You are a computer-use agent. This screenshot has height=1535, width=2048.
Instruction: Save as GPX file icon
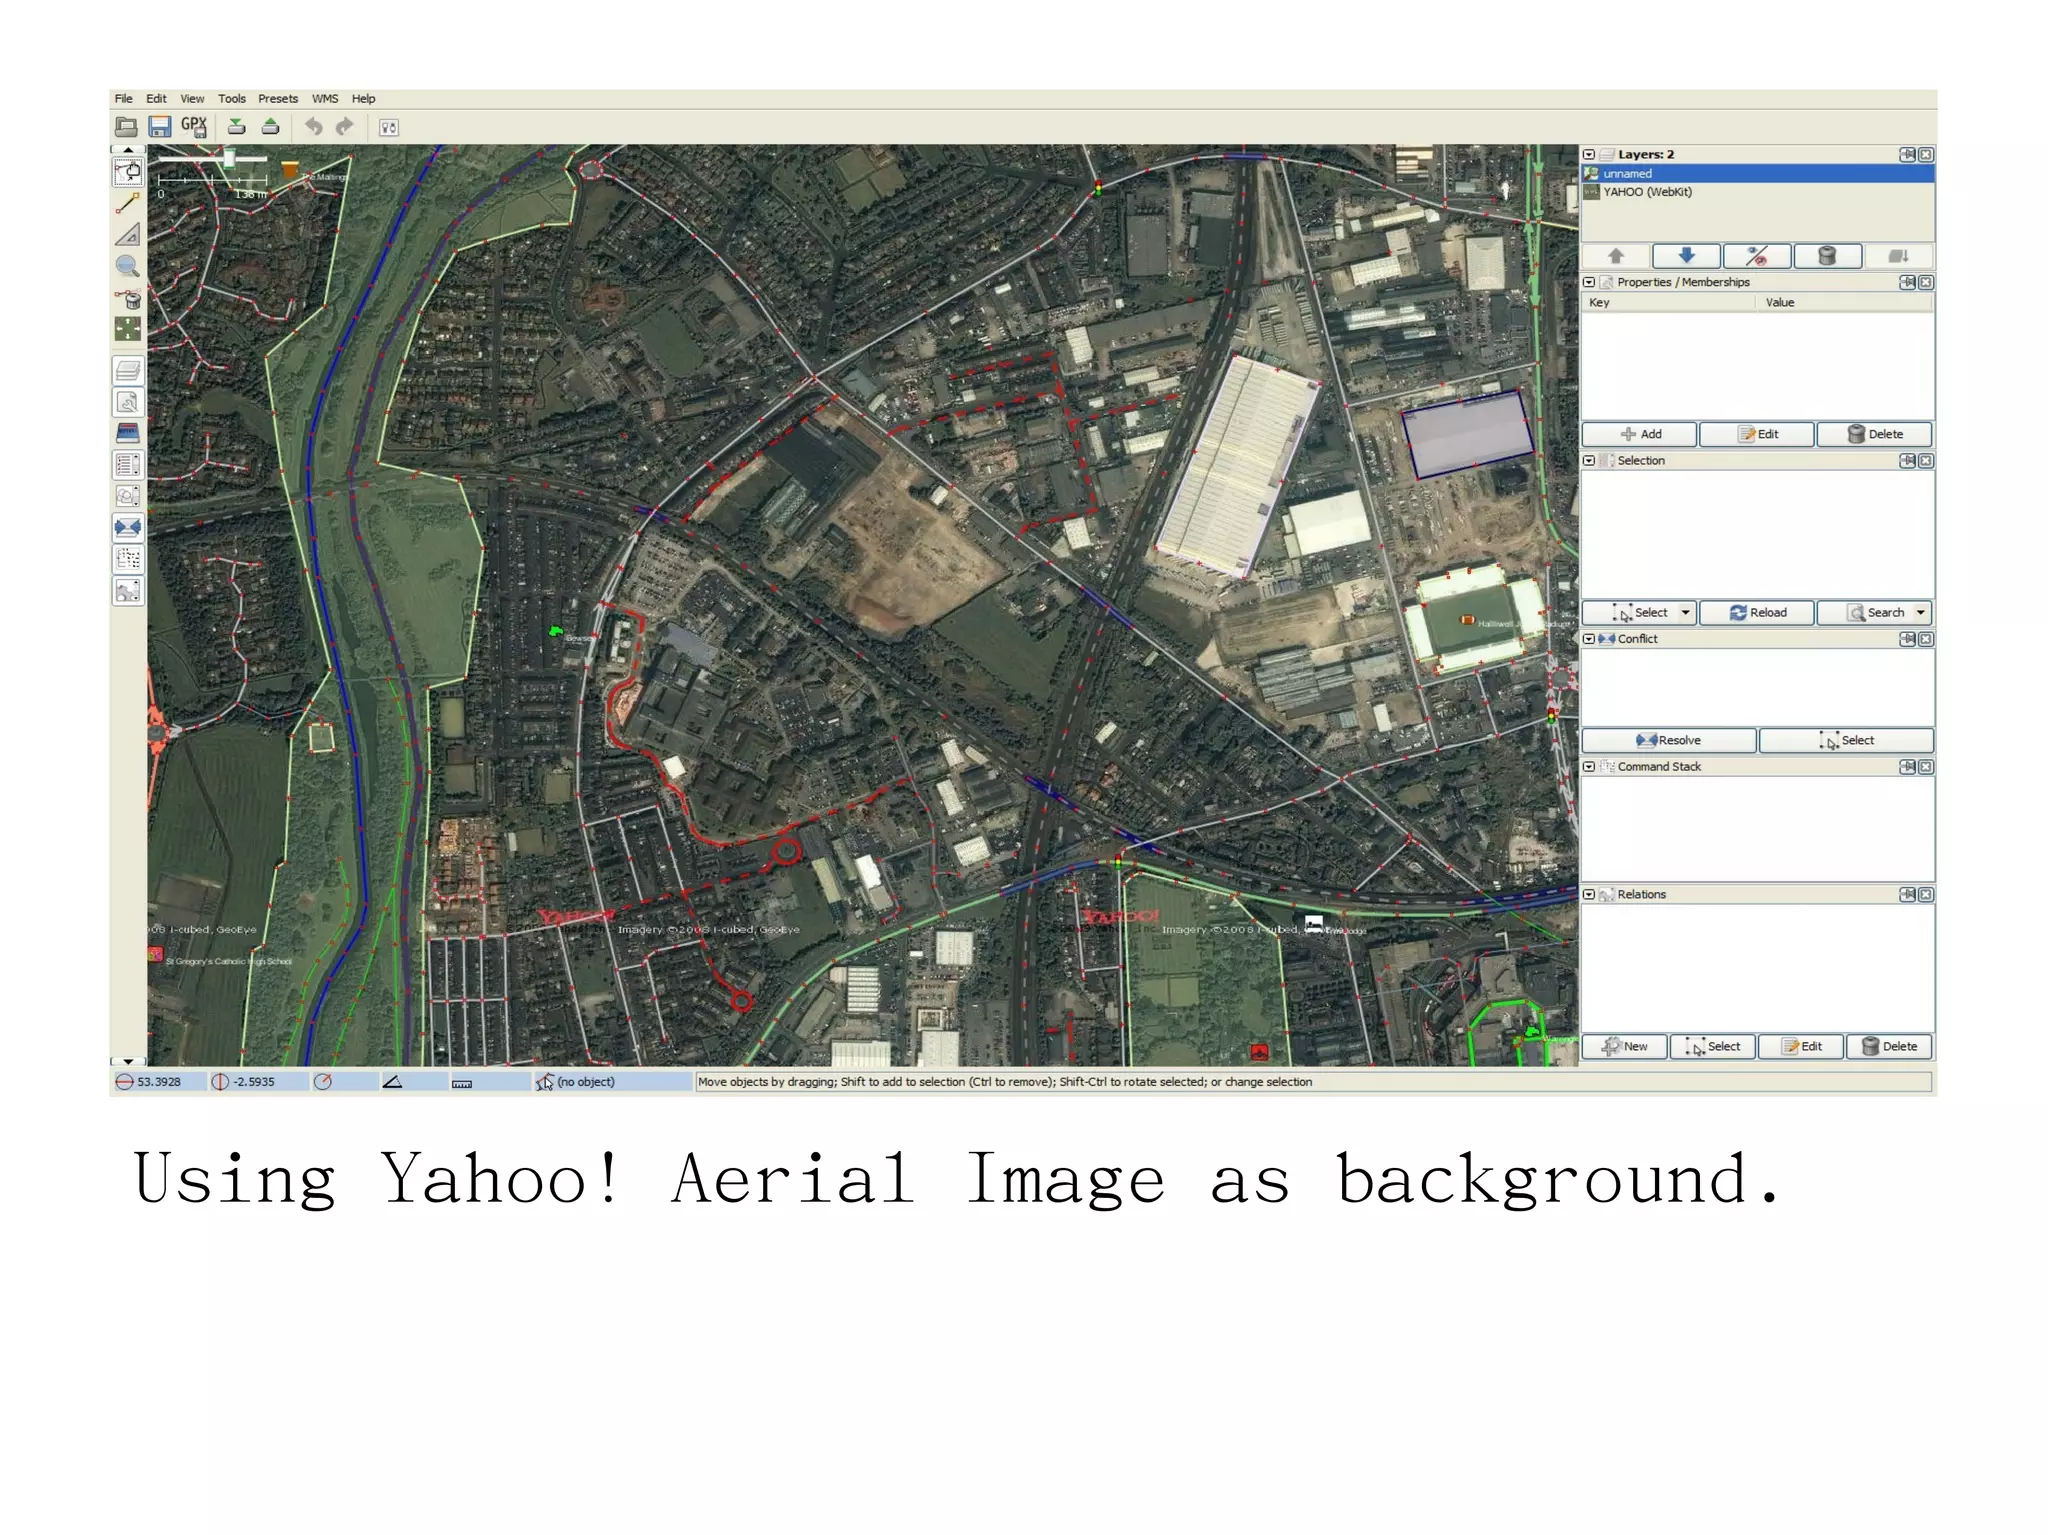point(193,127)
